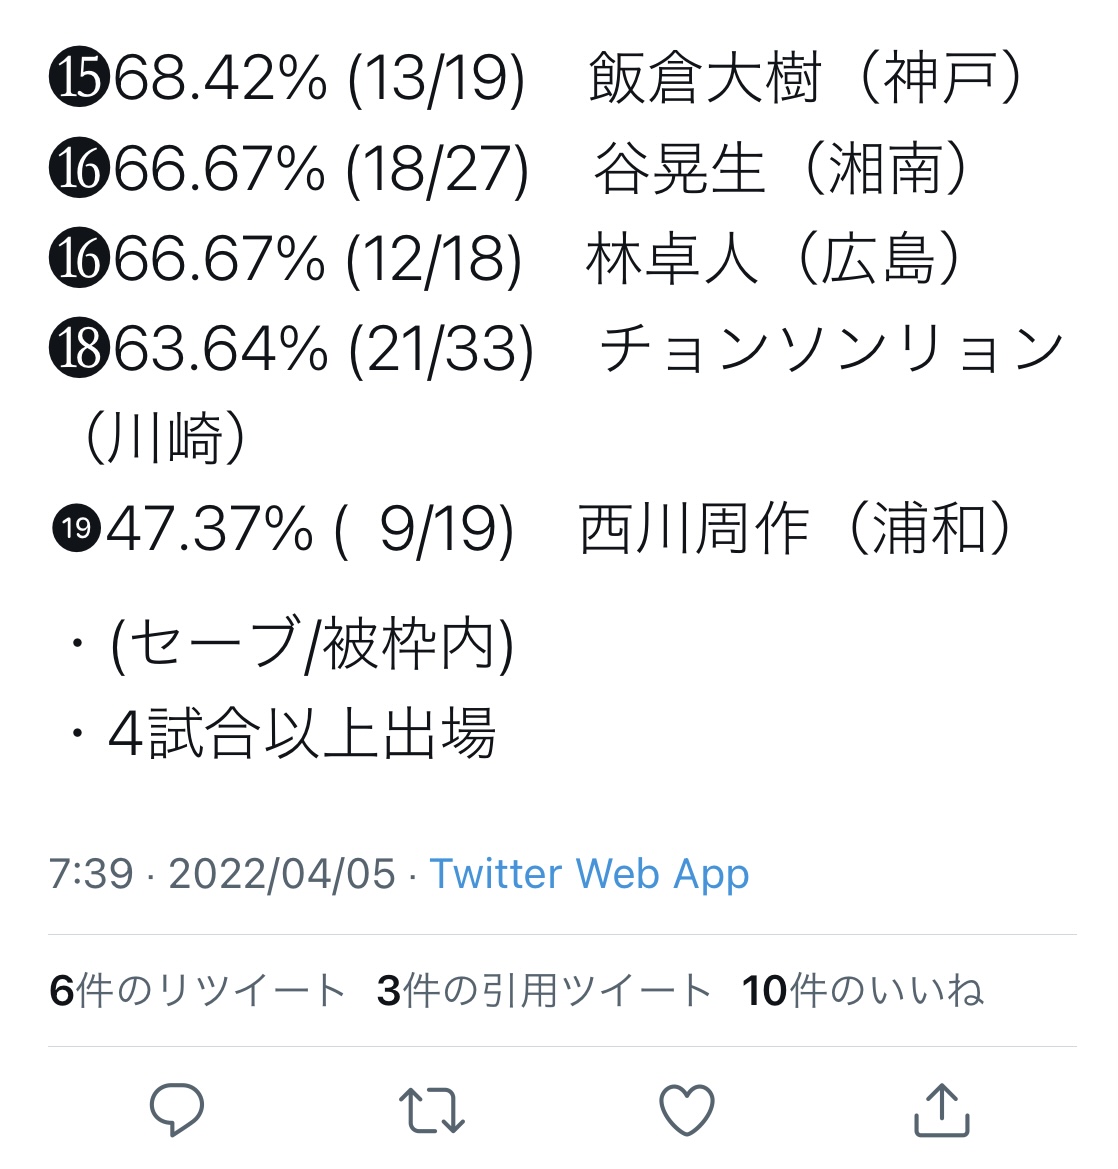Open the Twitter Web App source link

pyautogui.click(x=589, y=874)
